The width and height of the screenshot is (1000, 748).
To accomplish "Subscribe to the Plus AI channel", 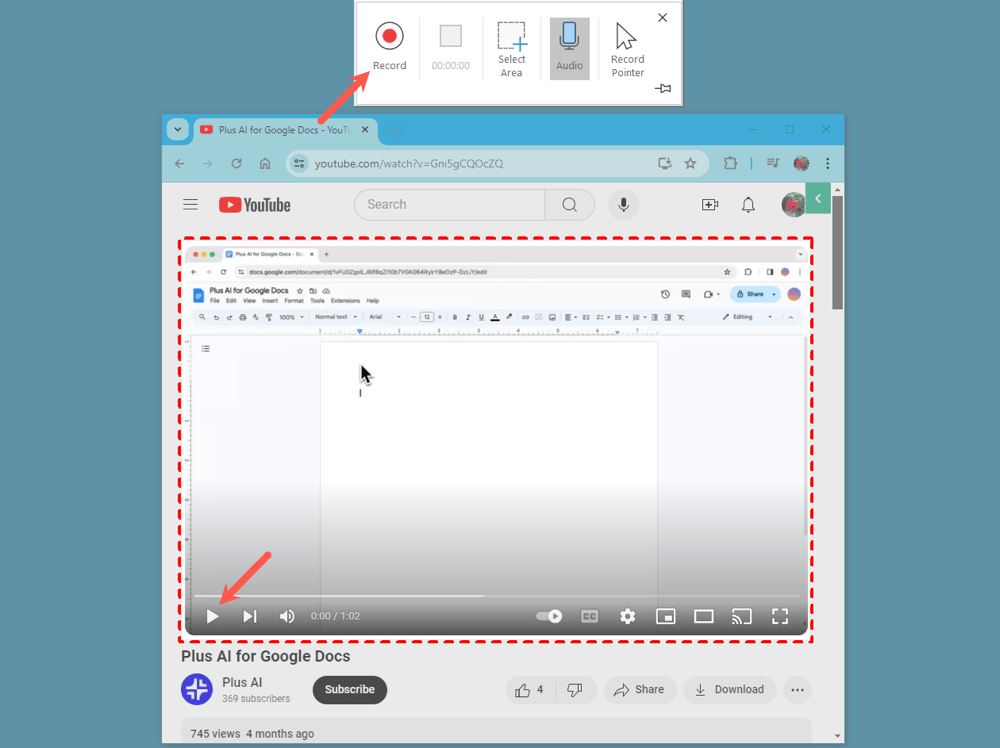I will [x=349, y=689].
